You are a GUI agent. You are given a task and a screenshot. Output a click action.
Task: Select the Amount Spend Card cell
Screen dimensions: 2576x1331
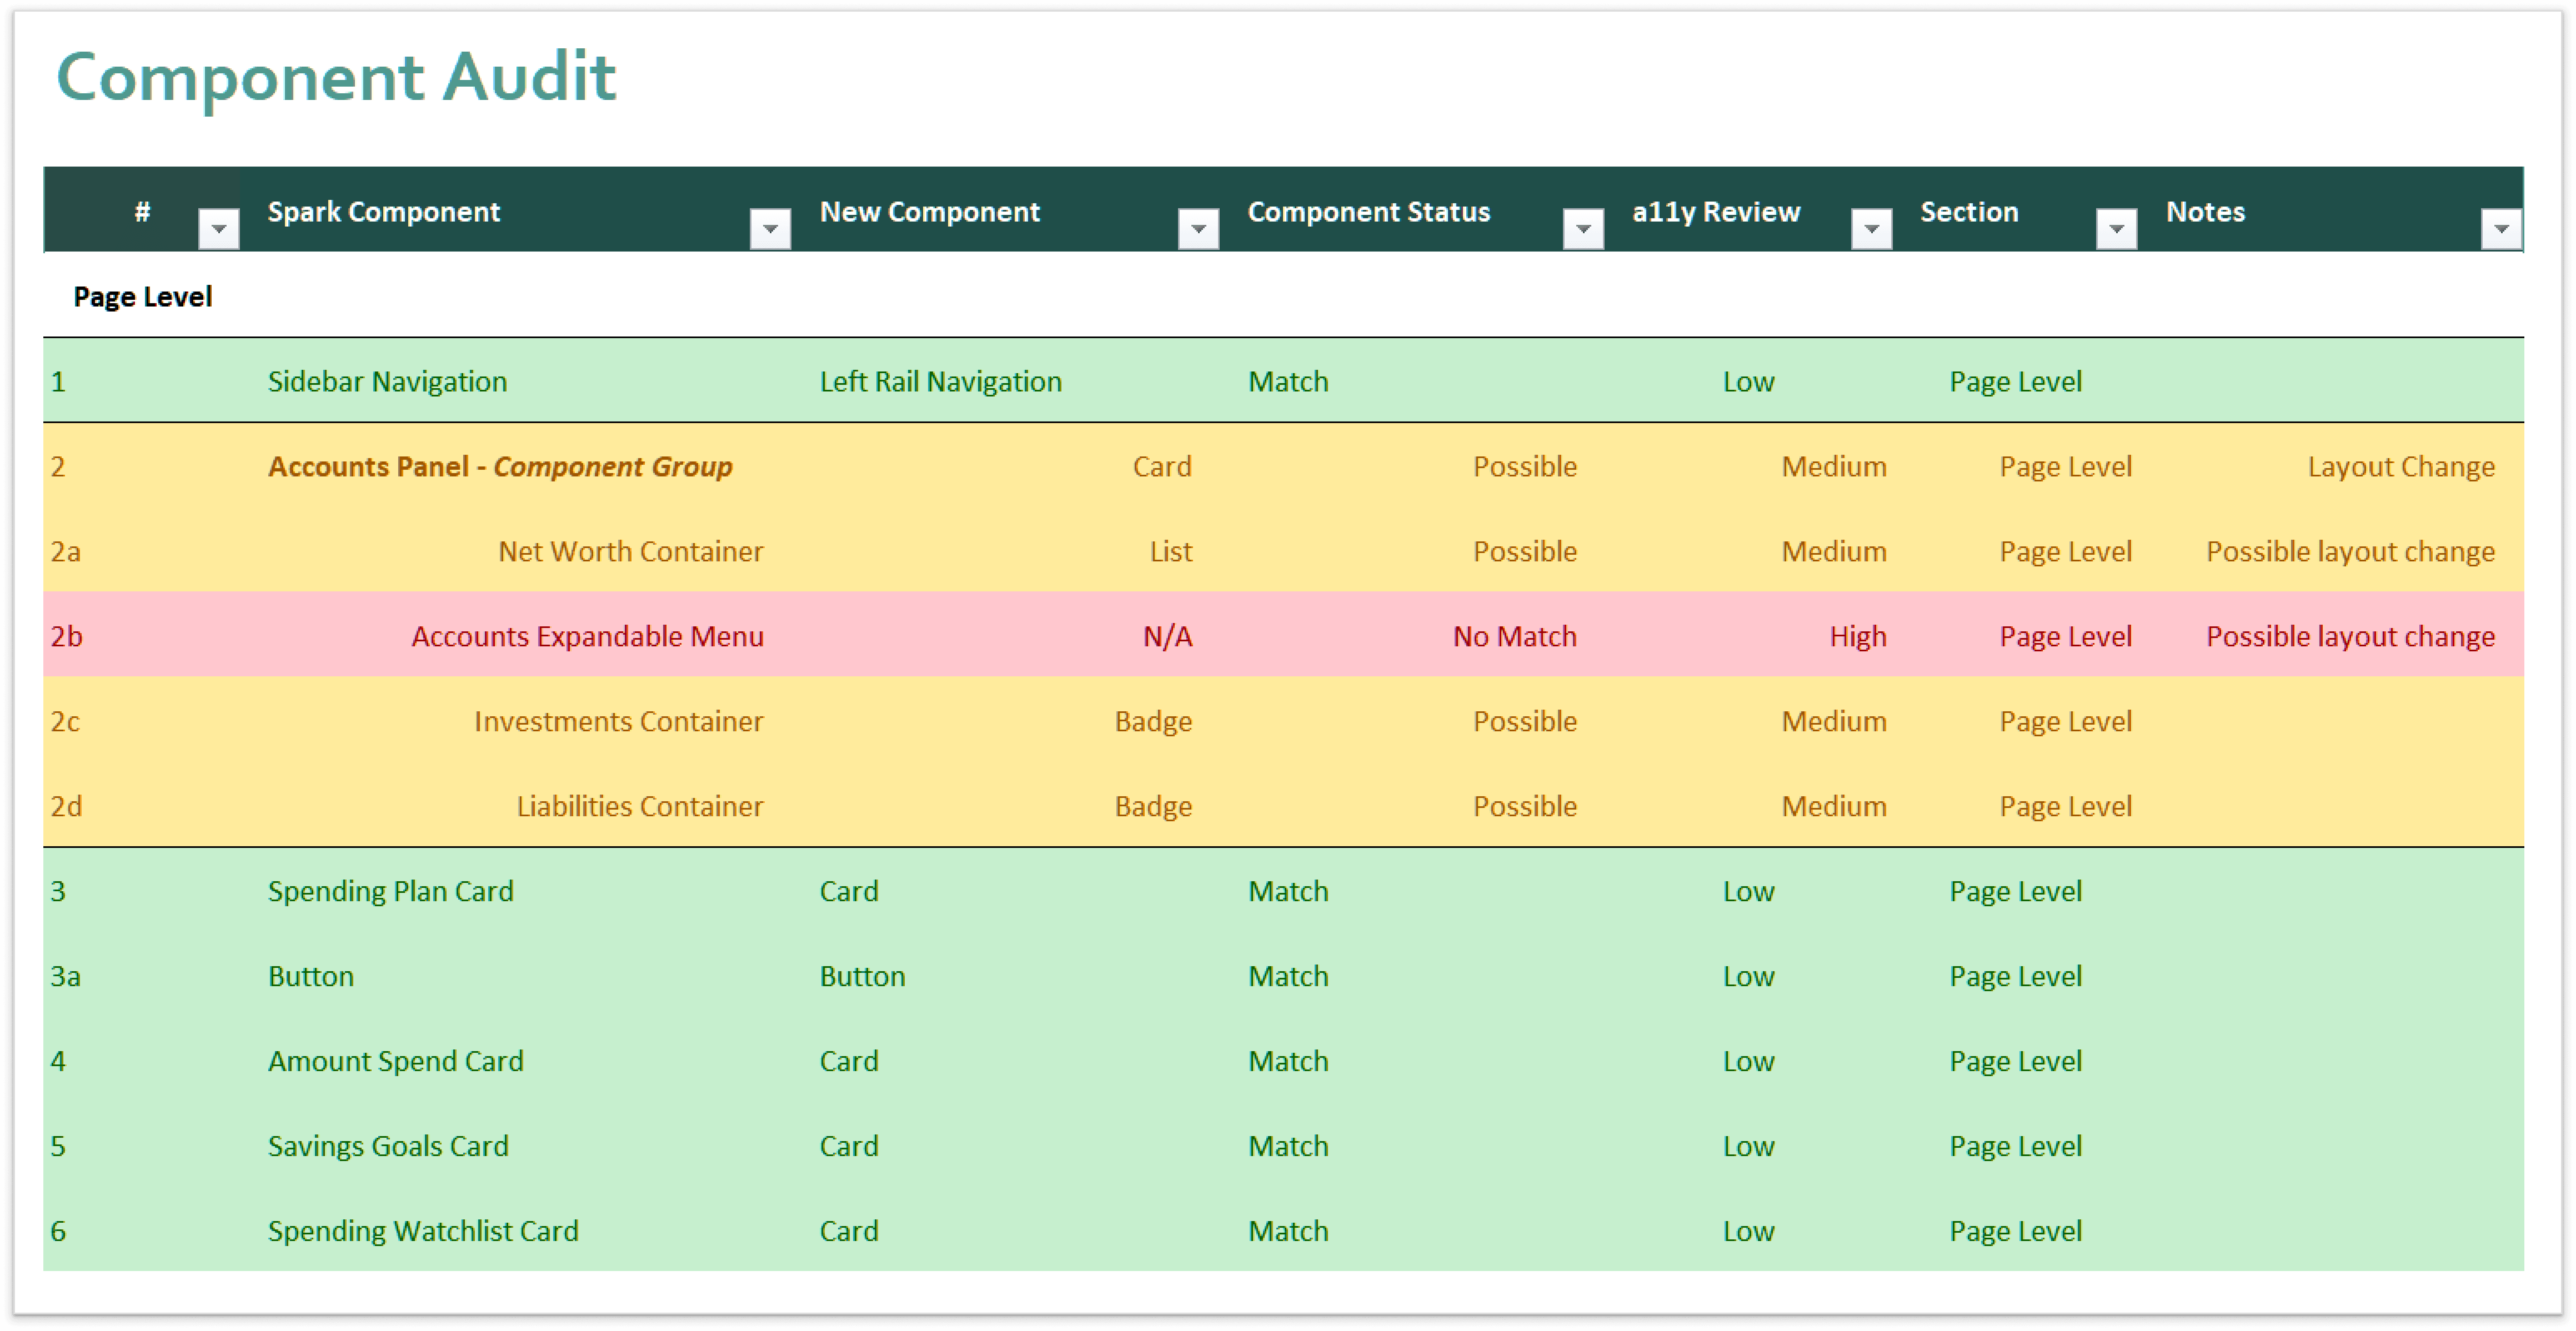pos(396,1062)
